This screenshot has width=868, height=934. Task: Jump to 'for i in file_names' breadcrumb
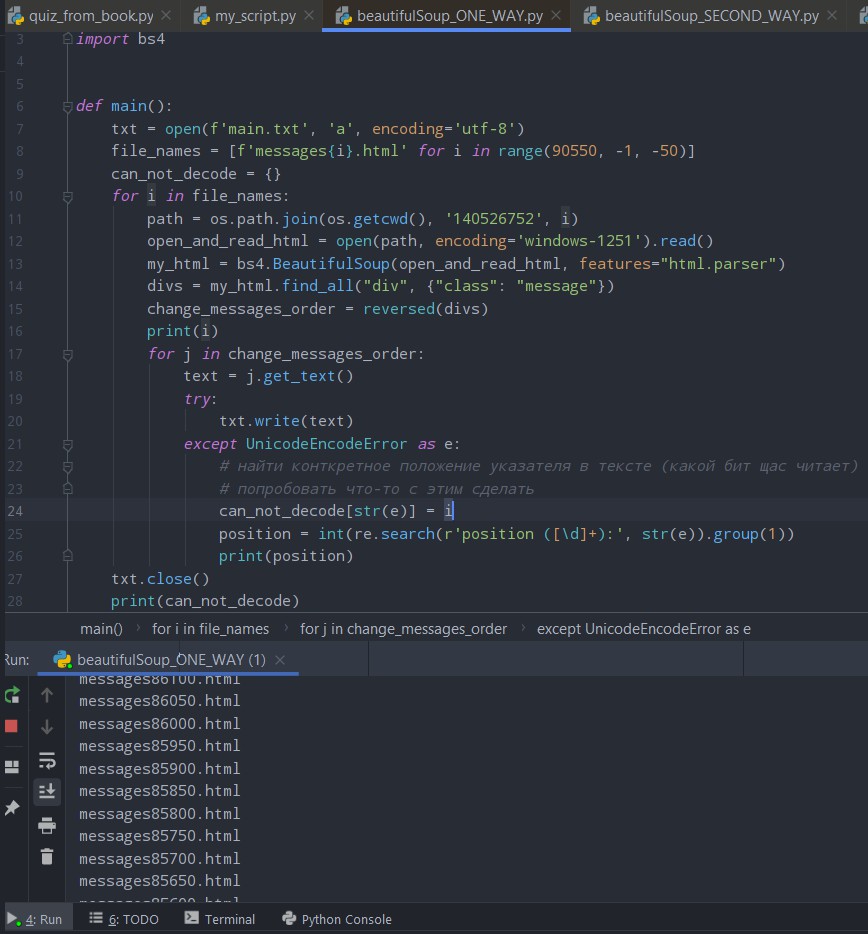(x=210, y=628)
